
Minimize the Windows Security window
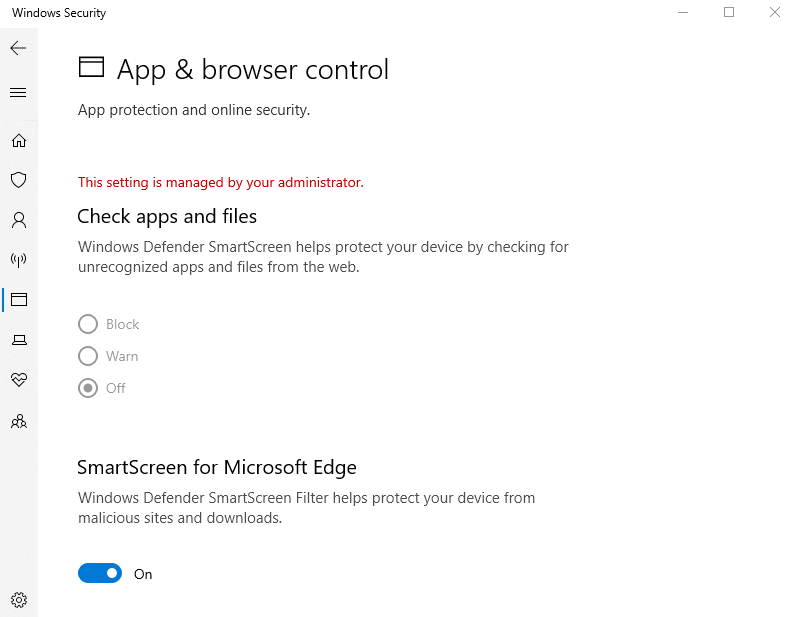point(683,13)
